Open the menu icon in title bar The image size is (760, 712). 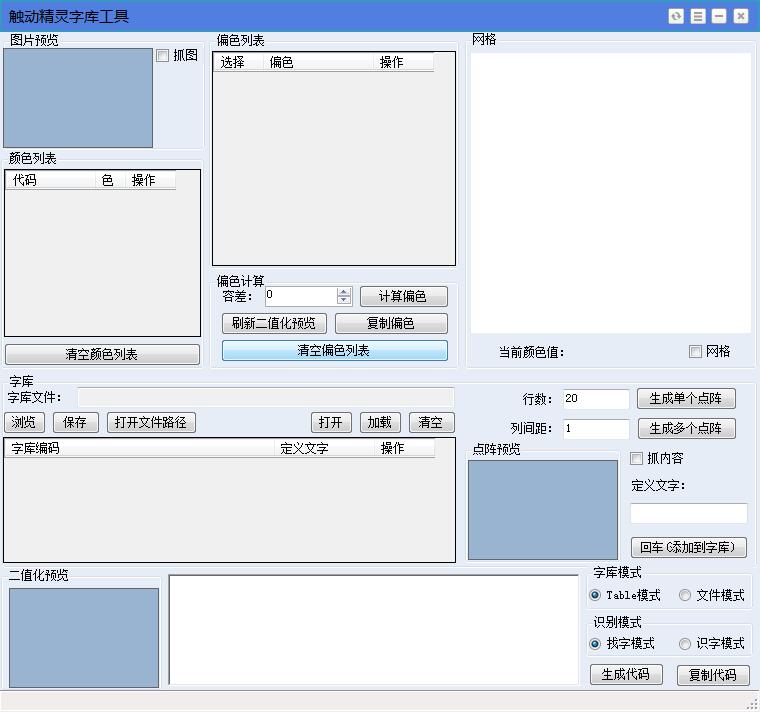(x=698, y=16)
